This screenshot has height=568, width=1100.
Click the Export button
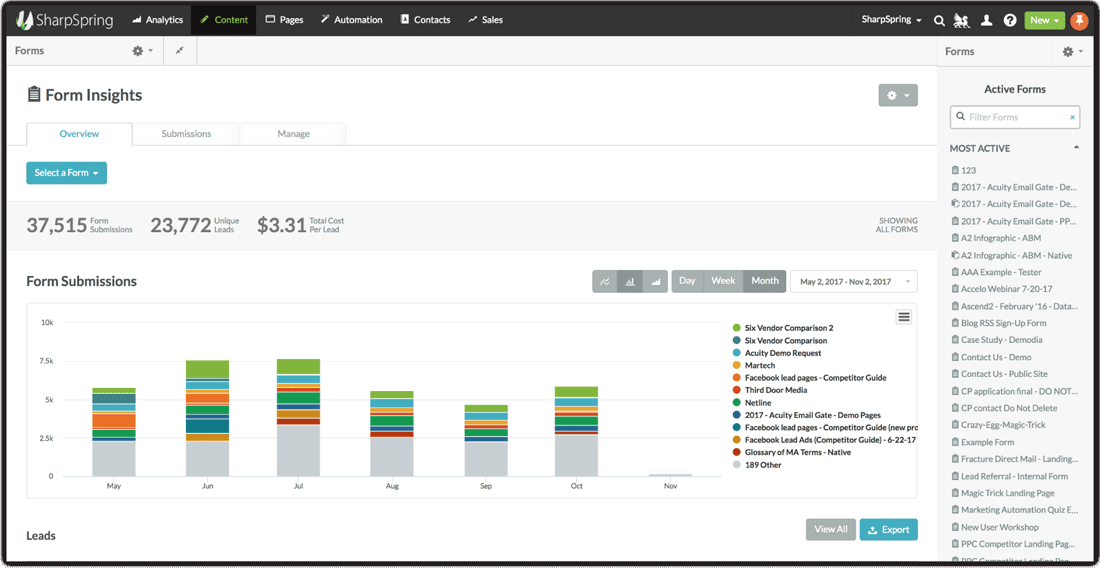pos(888,529)
